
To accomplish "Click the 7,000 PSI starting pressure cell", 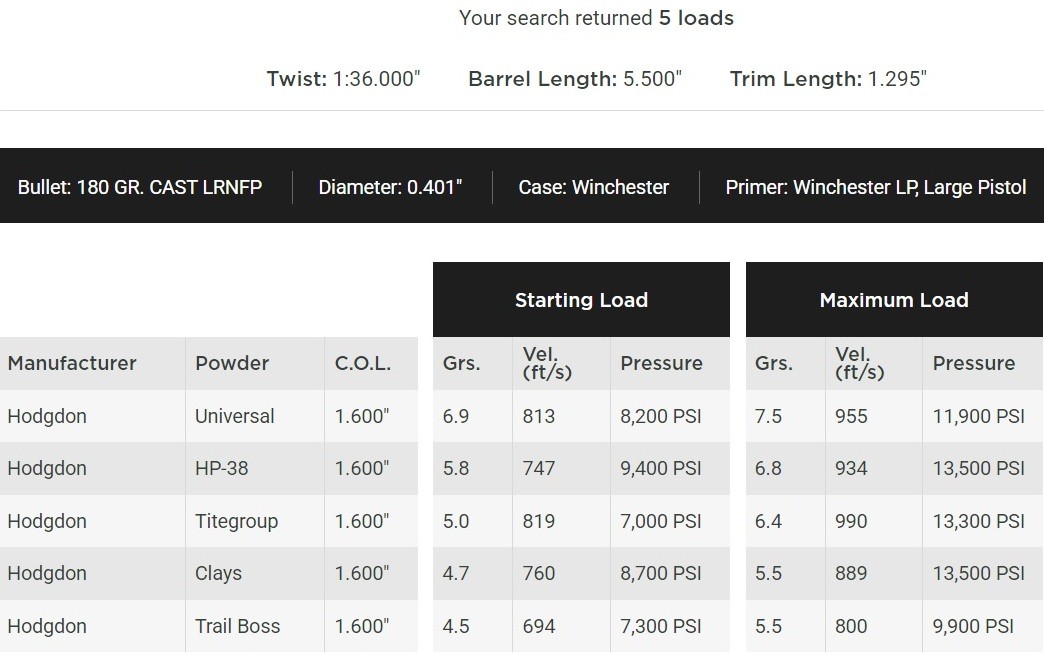I will [x=661, y=521].
